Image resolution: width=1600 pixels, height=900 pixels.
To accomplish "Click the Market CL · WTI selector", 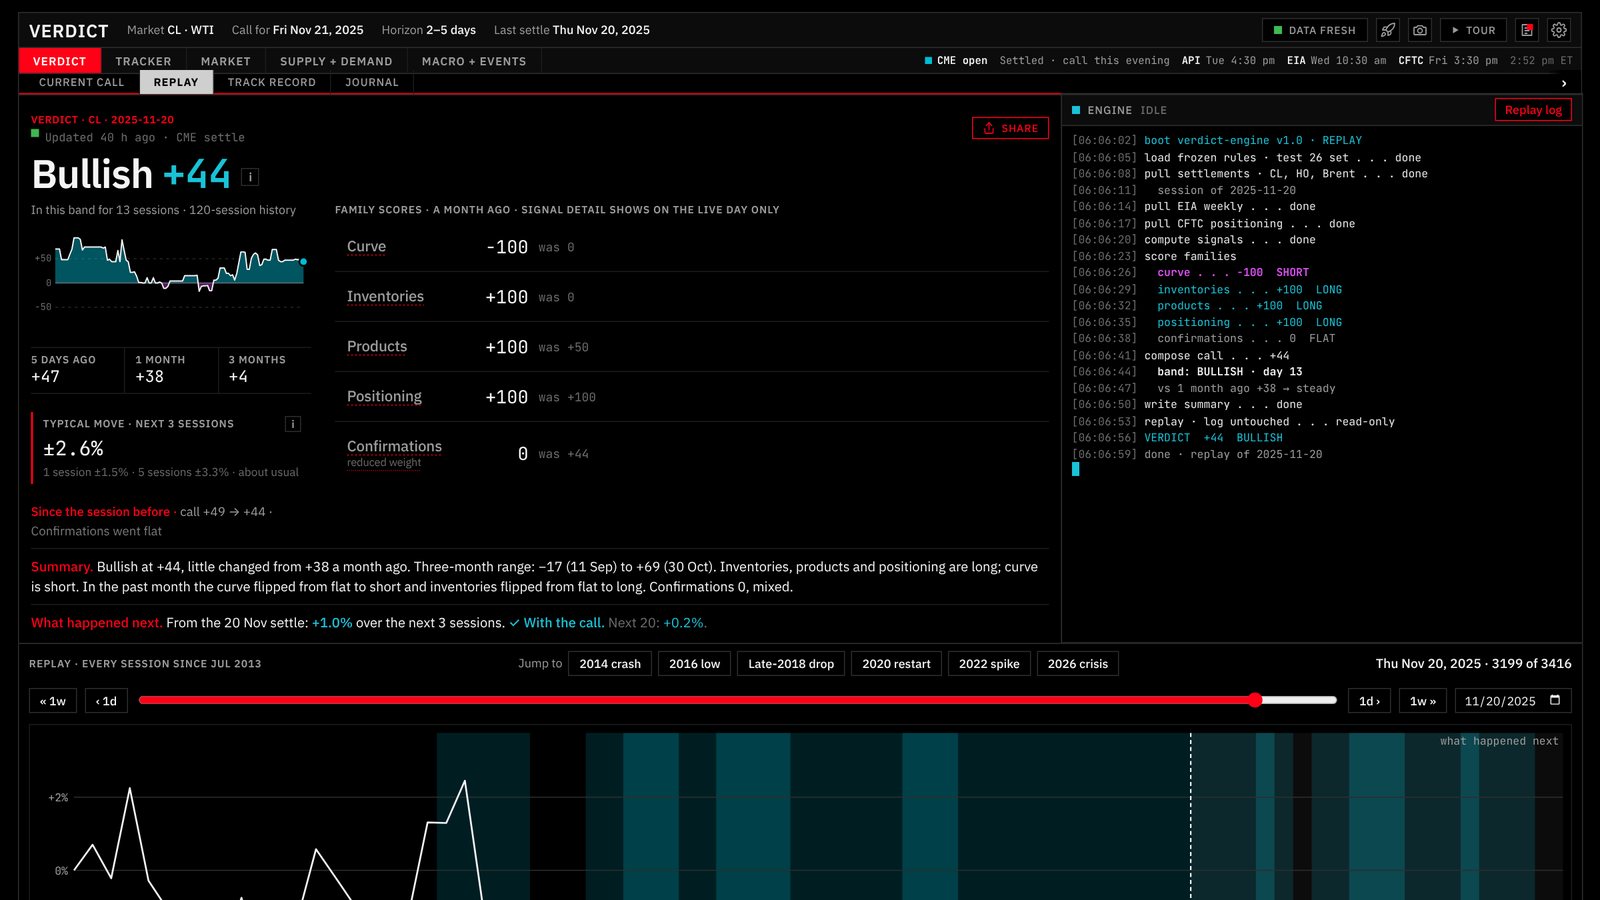I will (170, 30).
